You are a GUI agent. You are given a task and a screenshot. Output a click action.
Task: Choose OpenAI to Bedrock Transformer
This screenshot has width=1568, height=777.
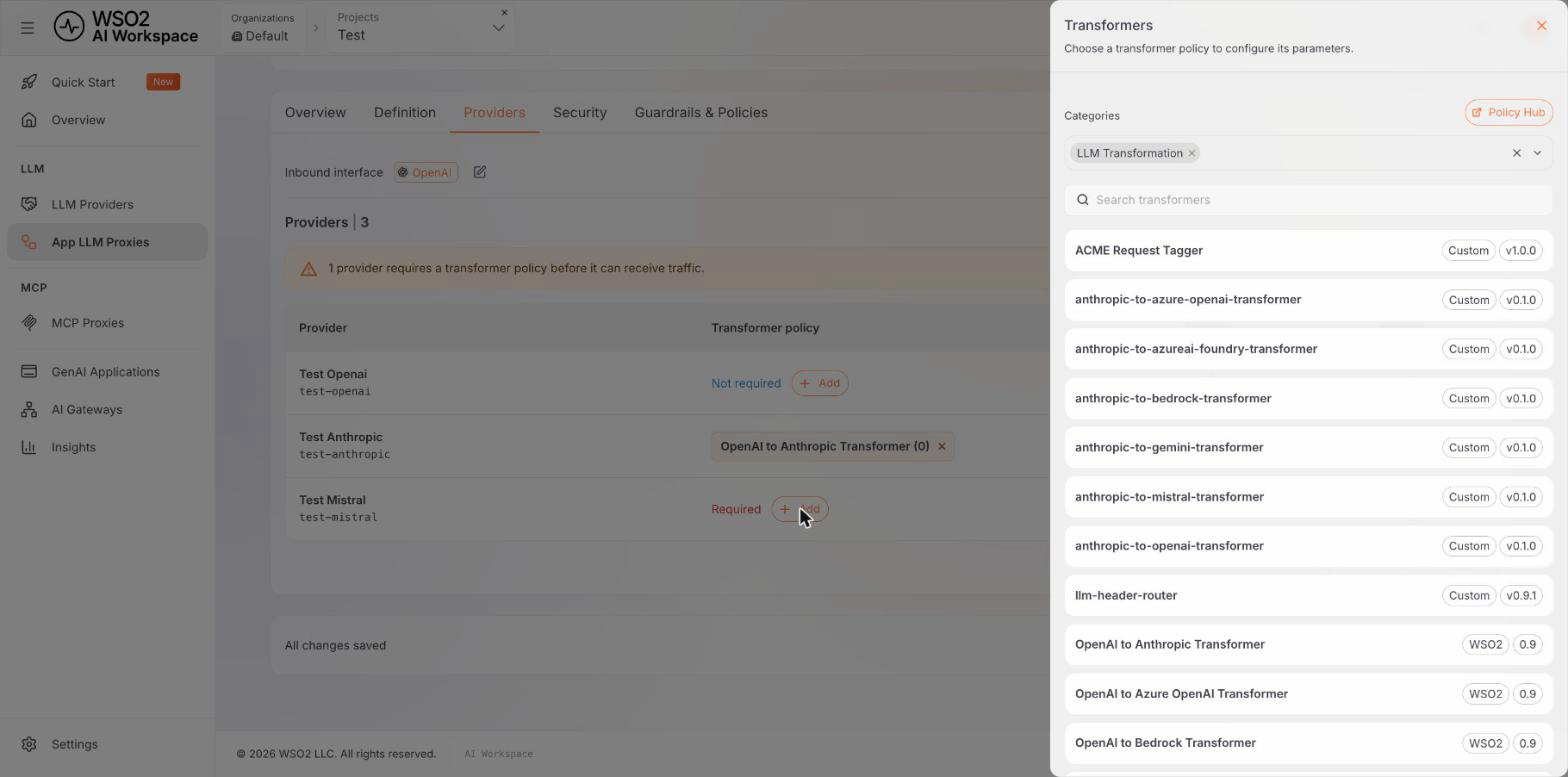pyautogui.click(x=1308, y=743)
